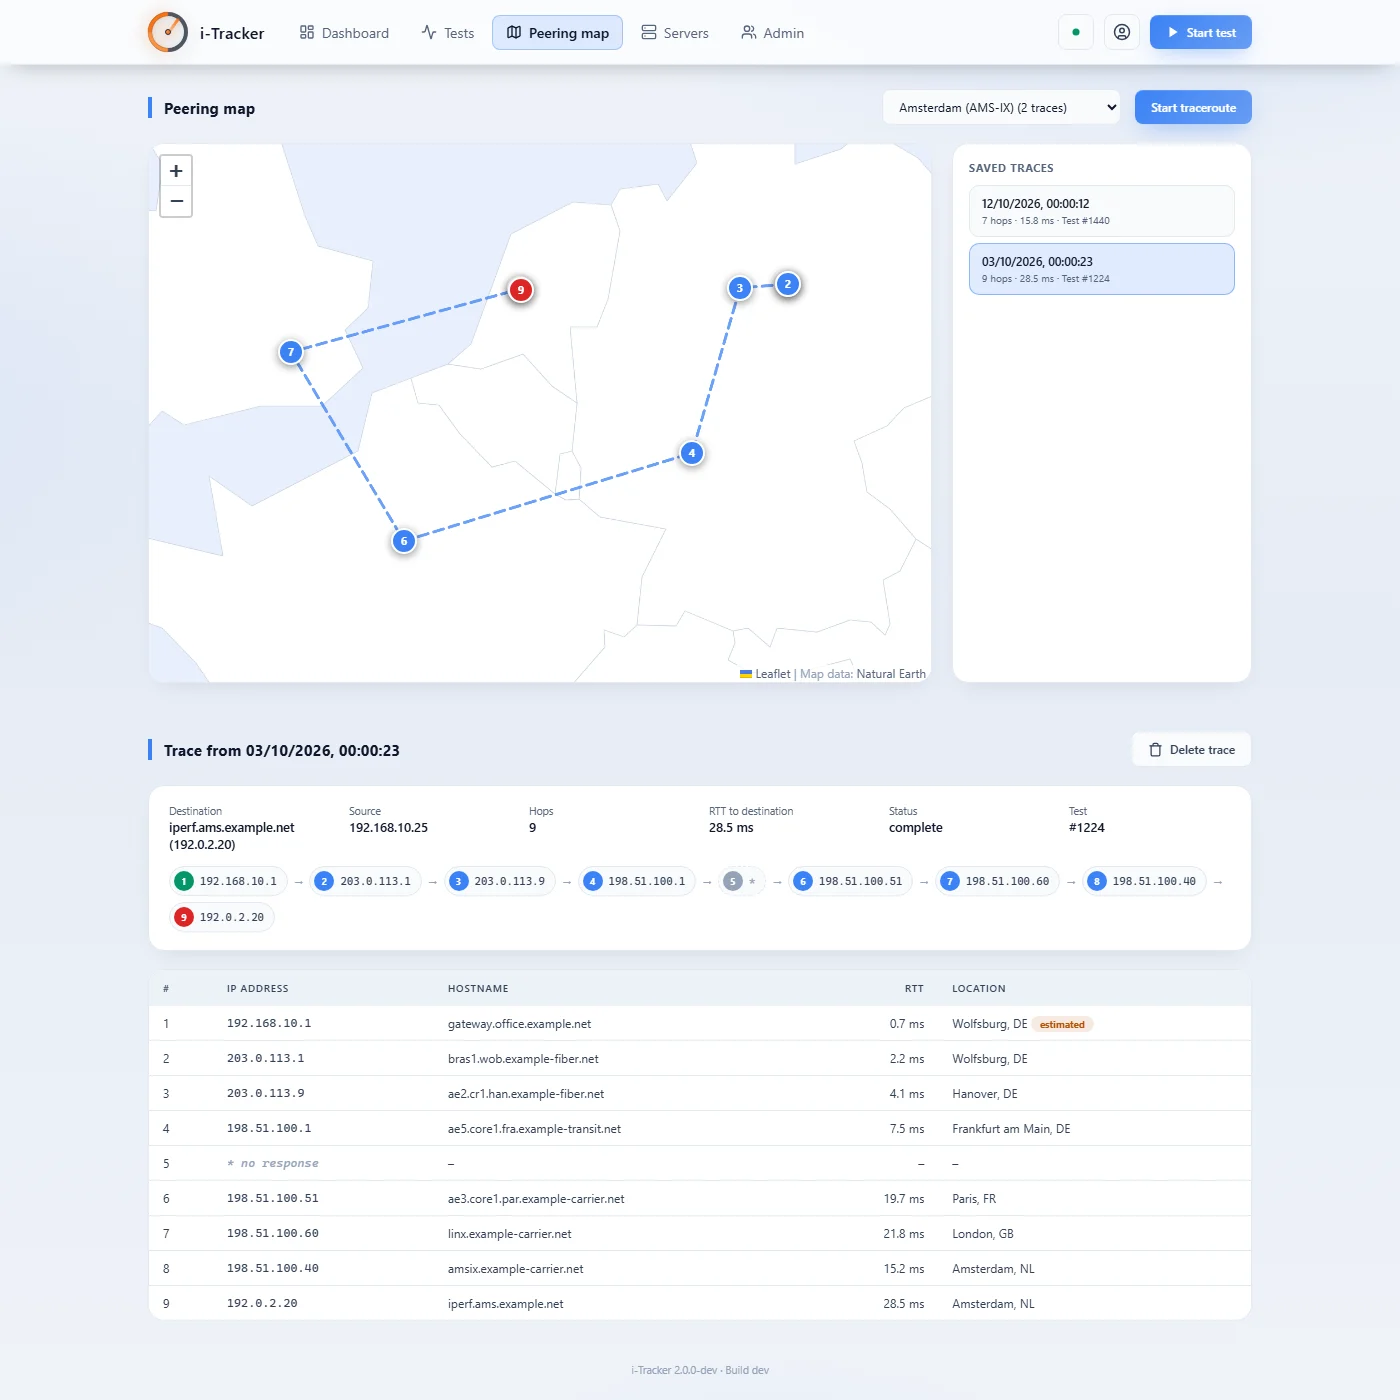
Task: Open the Amsterdam (AMS-IX) location dropdown
Action: [x=1001, y=108]
